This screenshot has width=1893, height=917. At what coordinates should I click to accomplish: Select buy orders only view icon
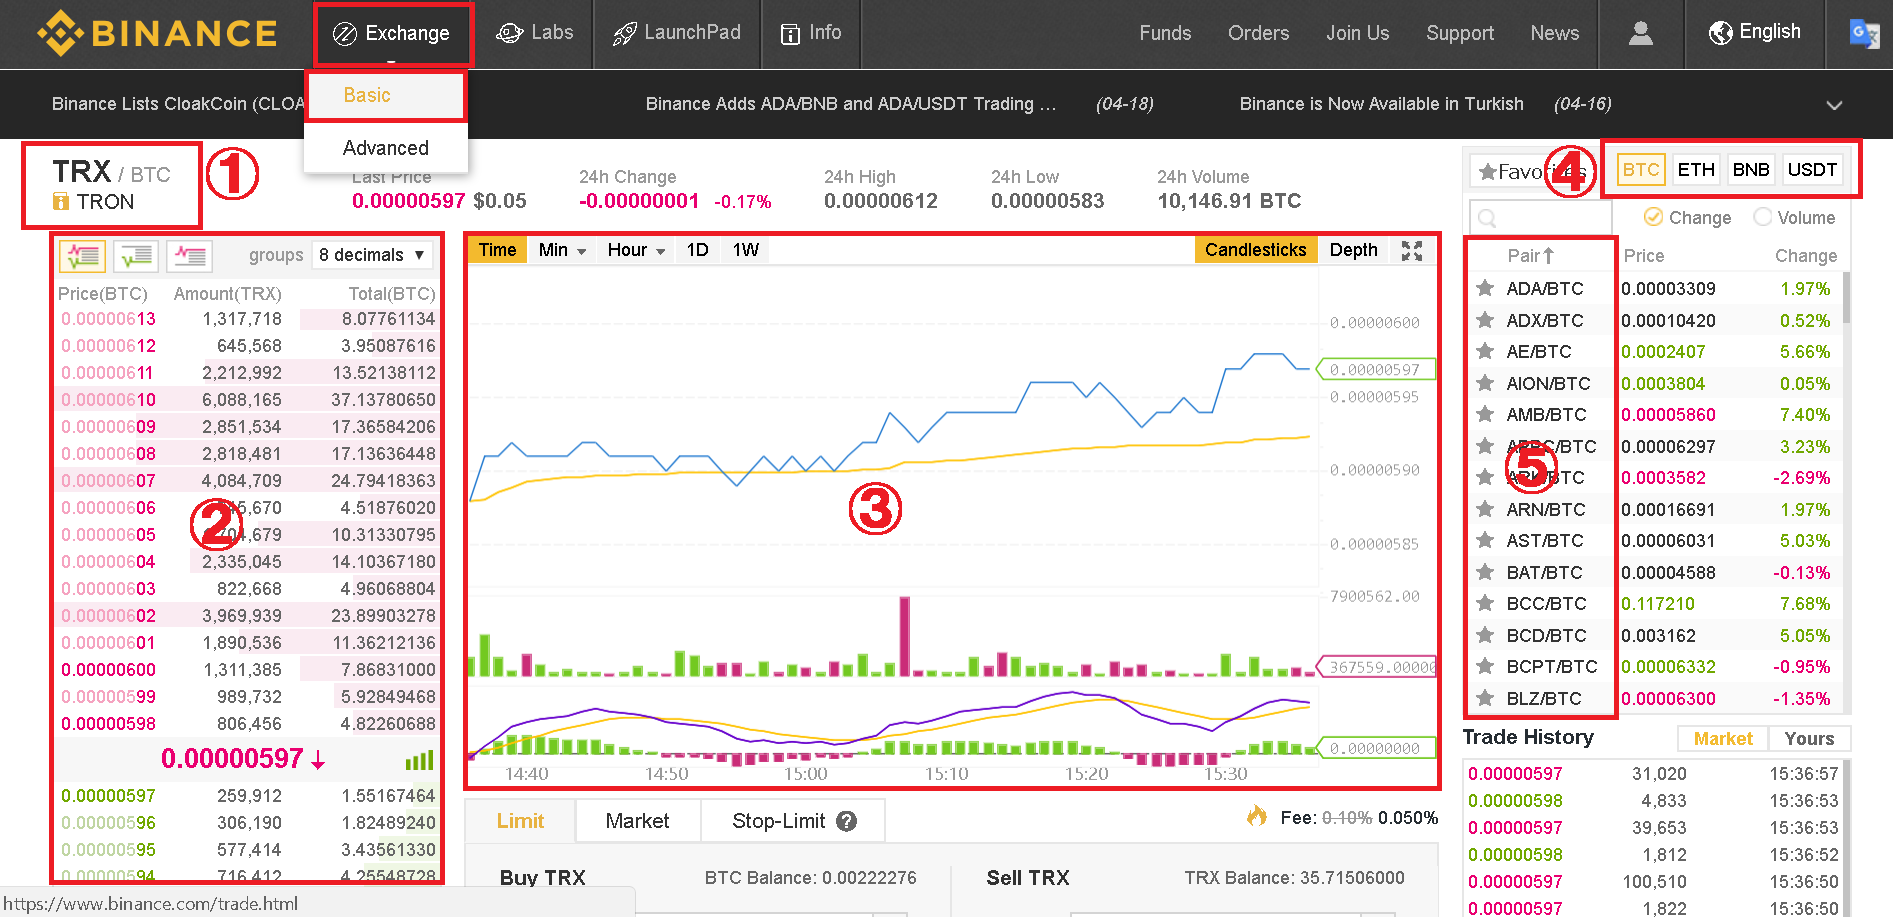pyautogui.click(x=136, y=256)
